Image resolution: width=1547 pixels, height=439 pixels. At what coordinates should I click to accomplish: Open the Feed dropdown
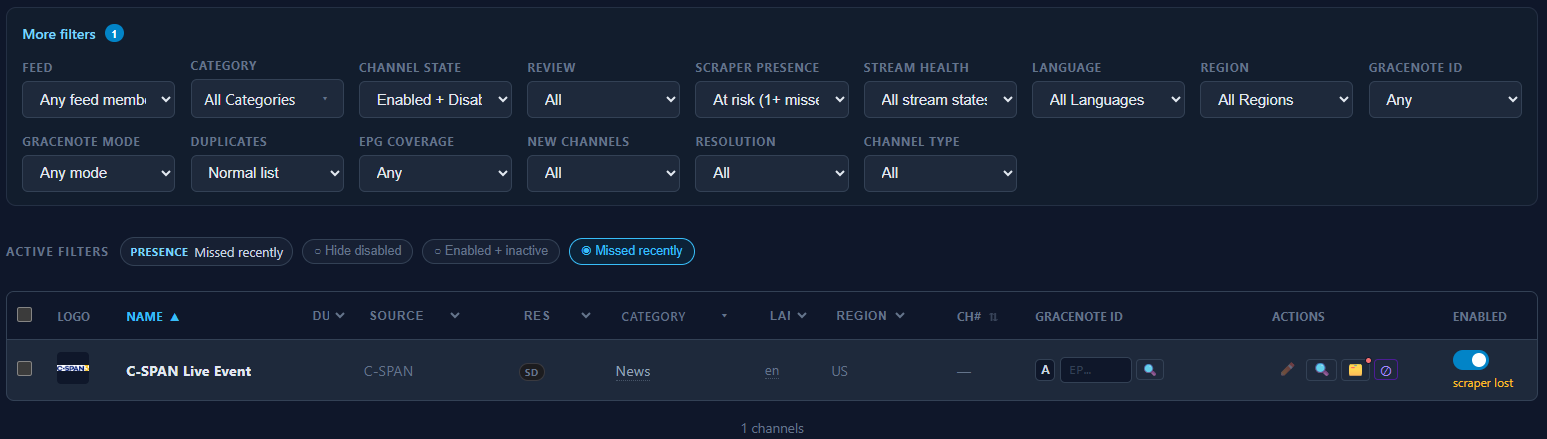point(99,100)
